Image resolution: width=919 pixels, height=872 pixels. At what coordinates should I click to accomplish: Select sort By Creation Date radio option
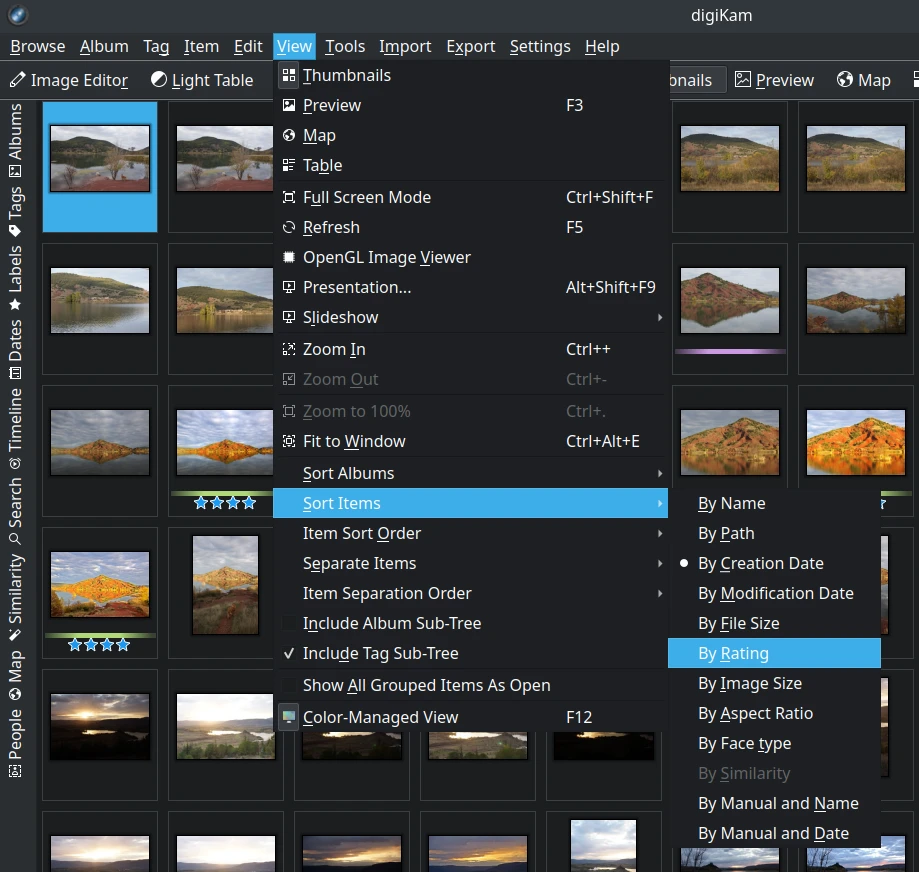774,563
